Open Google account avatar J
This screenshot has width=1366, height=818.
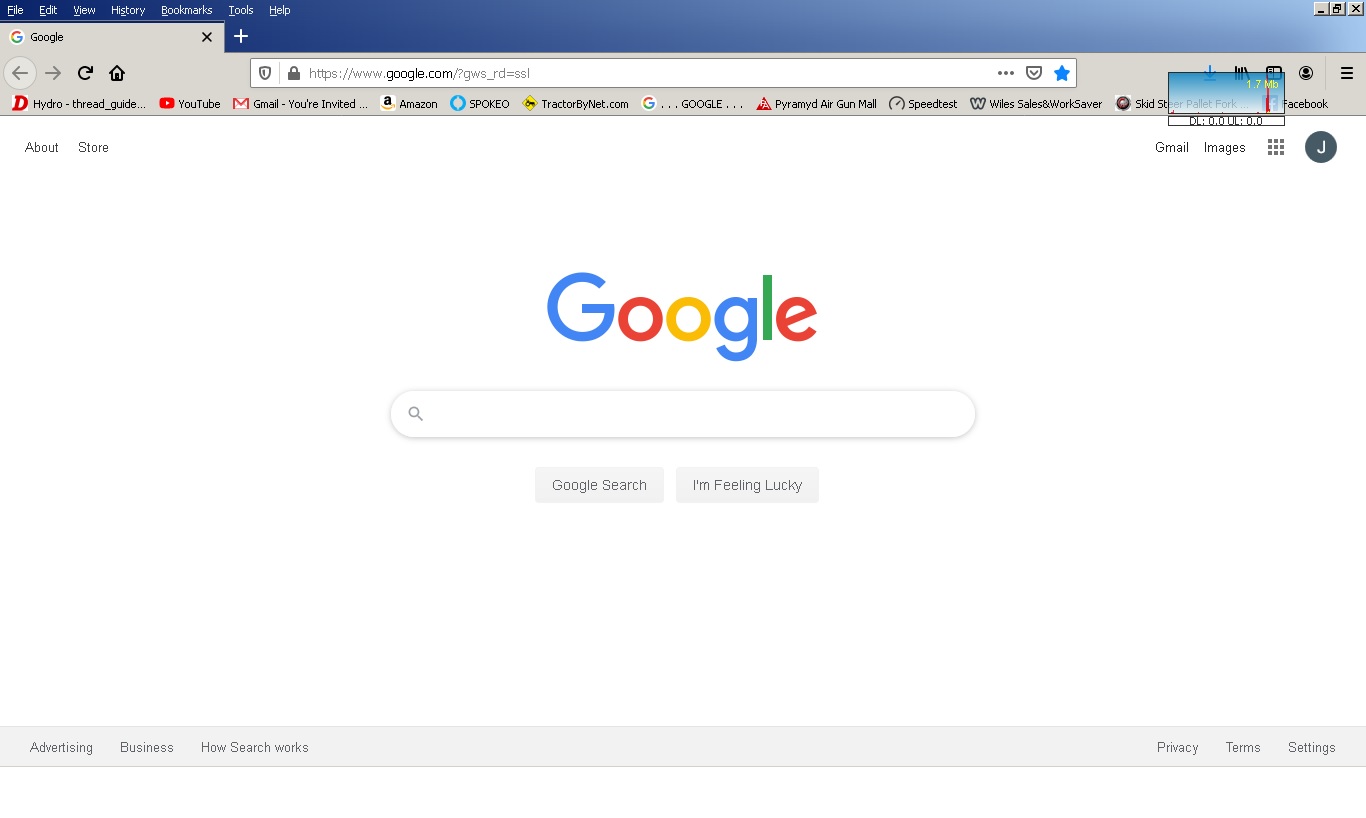point(1321,147)
